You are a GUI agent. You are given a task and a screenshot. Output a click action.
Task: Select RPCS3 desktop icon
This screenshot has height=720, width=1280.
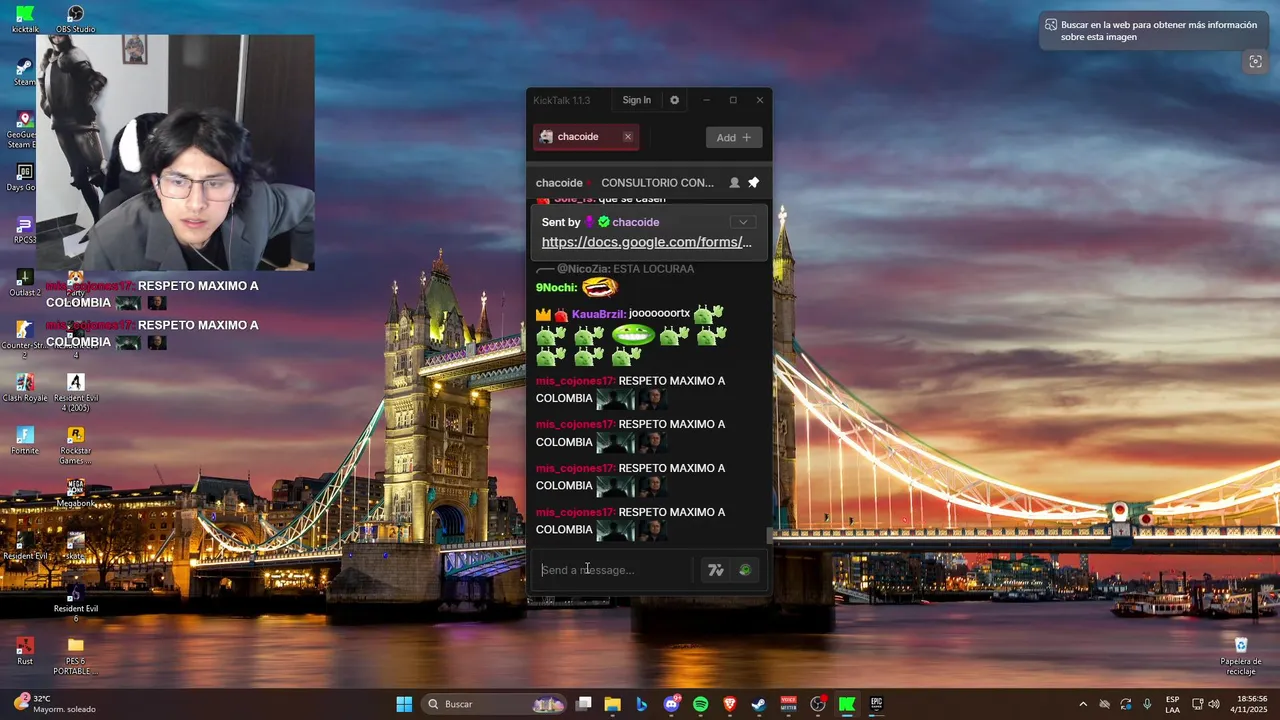coord(25,230)
